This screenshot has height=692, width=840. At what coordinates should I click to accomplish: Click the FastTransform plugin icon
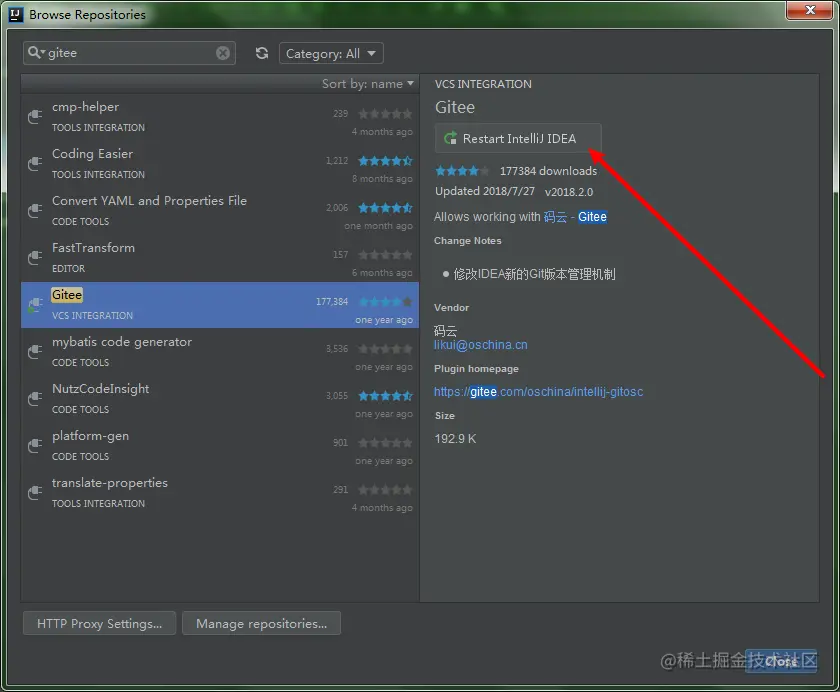click(35, 258)
